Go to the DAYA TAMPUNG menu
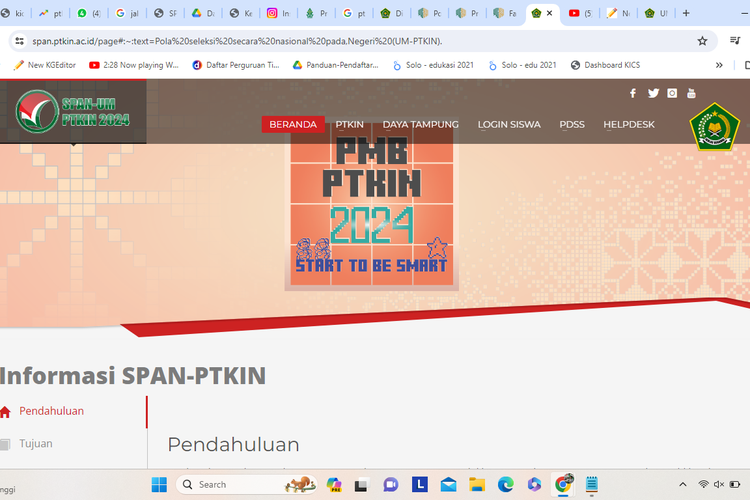This screenshot has width=750, height=500. pos(420,125)
